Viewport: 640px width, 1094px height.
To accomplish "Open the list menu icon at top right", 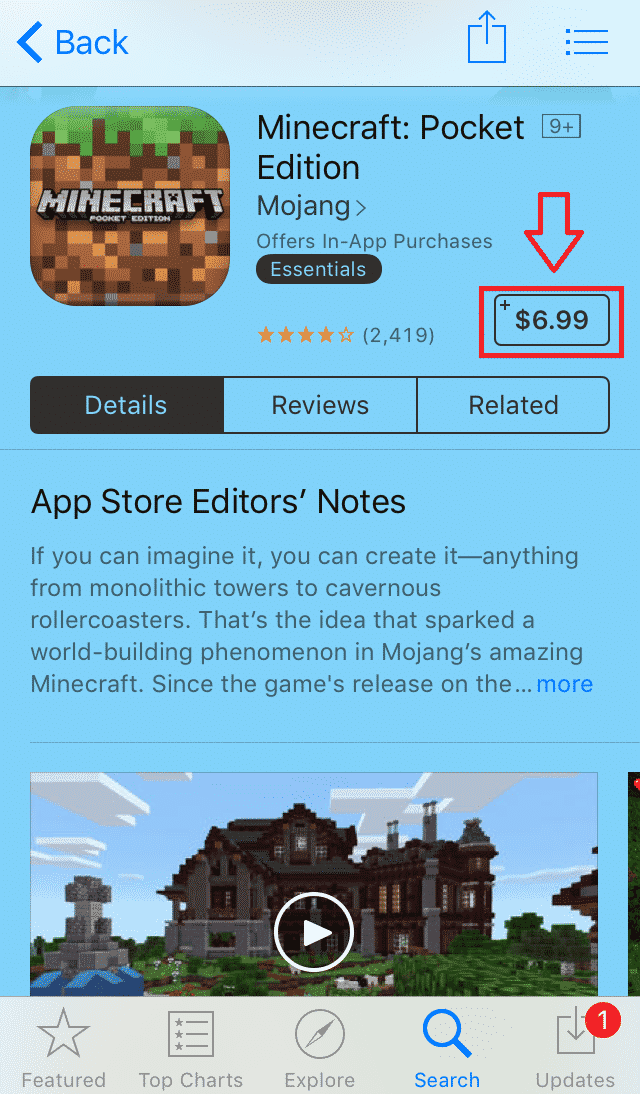I will [x=586, y=42].
